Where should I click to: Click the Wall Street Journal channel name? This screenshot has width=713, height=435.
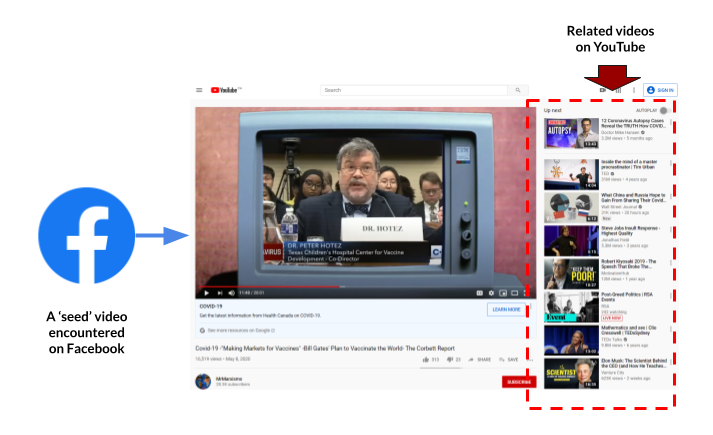pos(619,207)
